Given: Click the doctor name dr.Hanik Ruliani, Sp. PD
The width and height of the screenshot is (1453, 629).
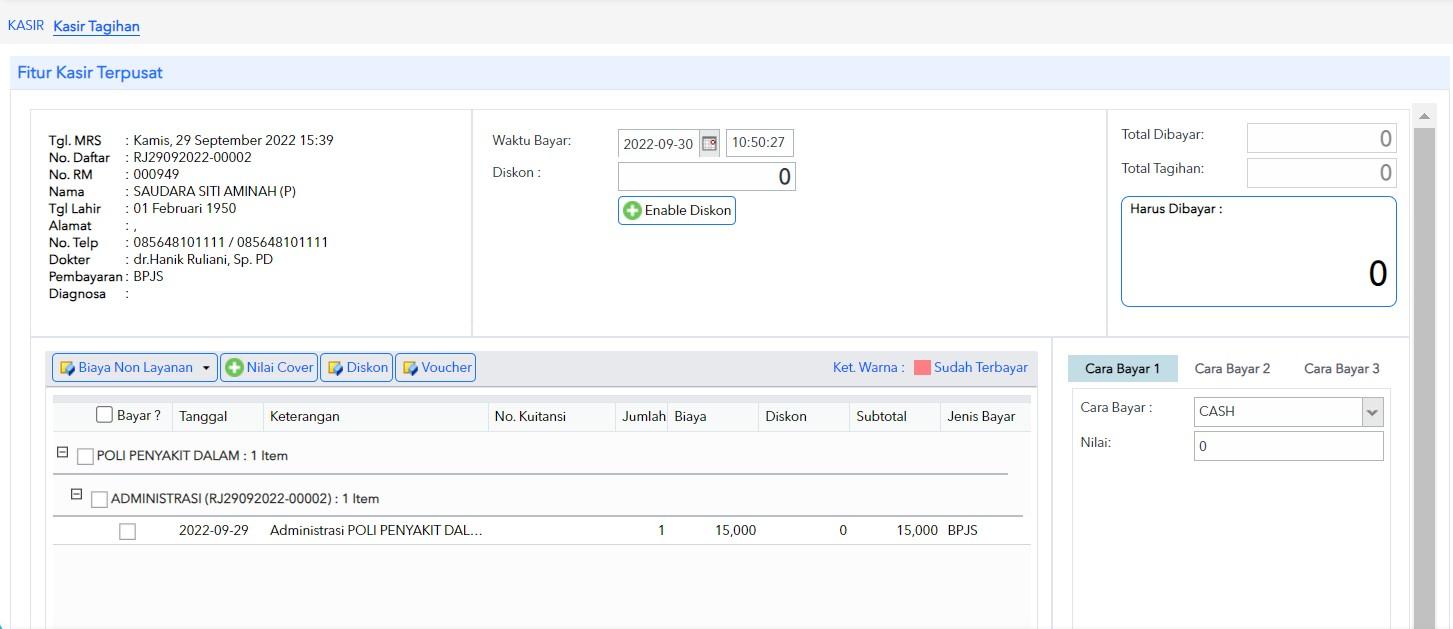Looking at the screenshot, I should coord(204,259).
